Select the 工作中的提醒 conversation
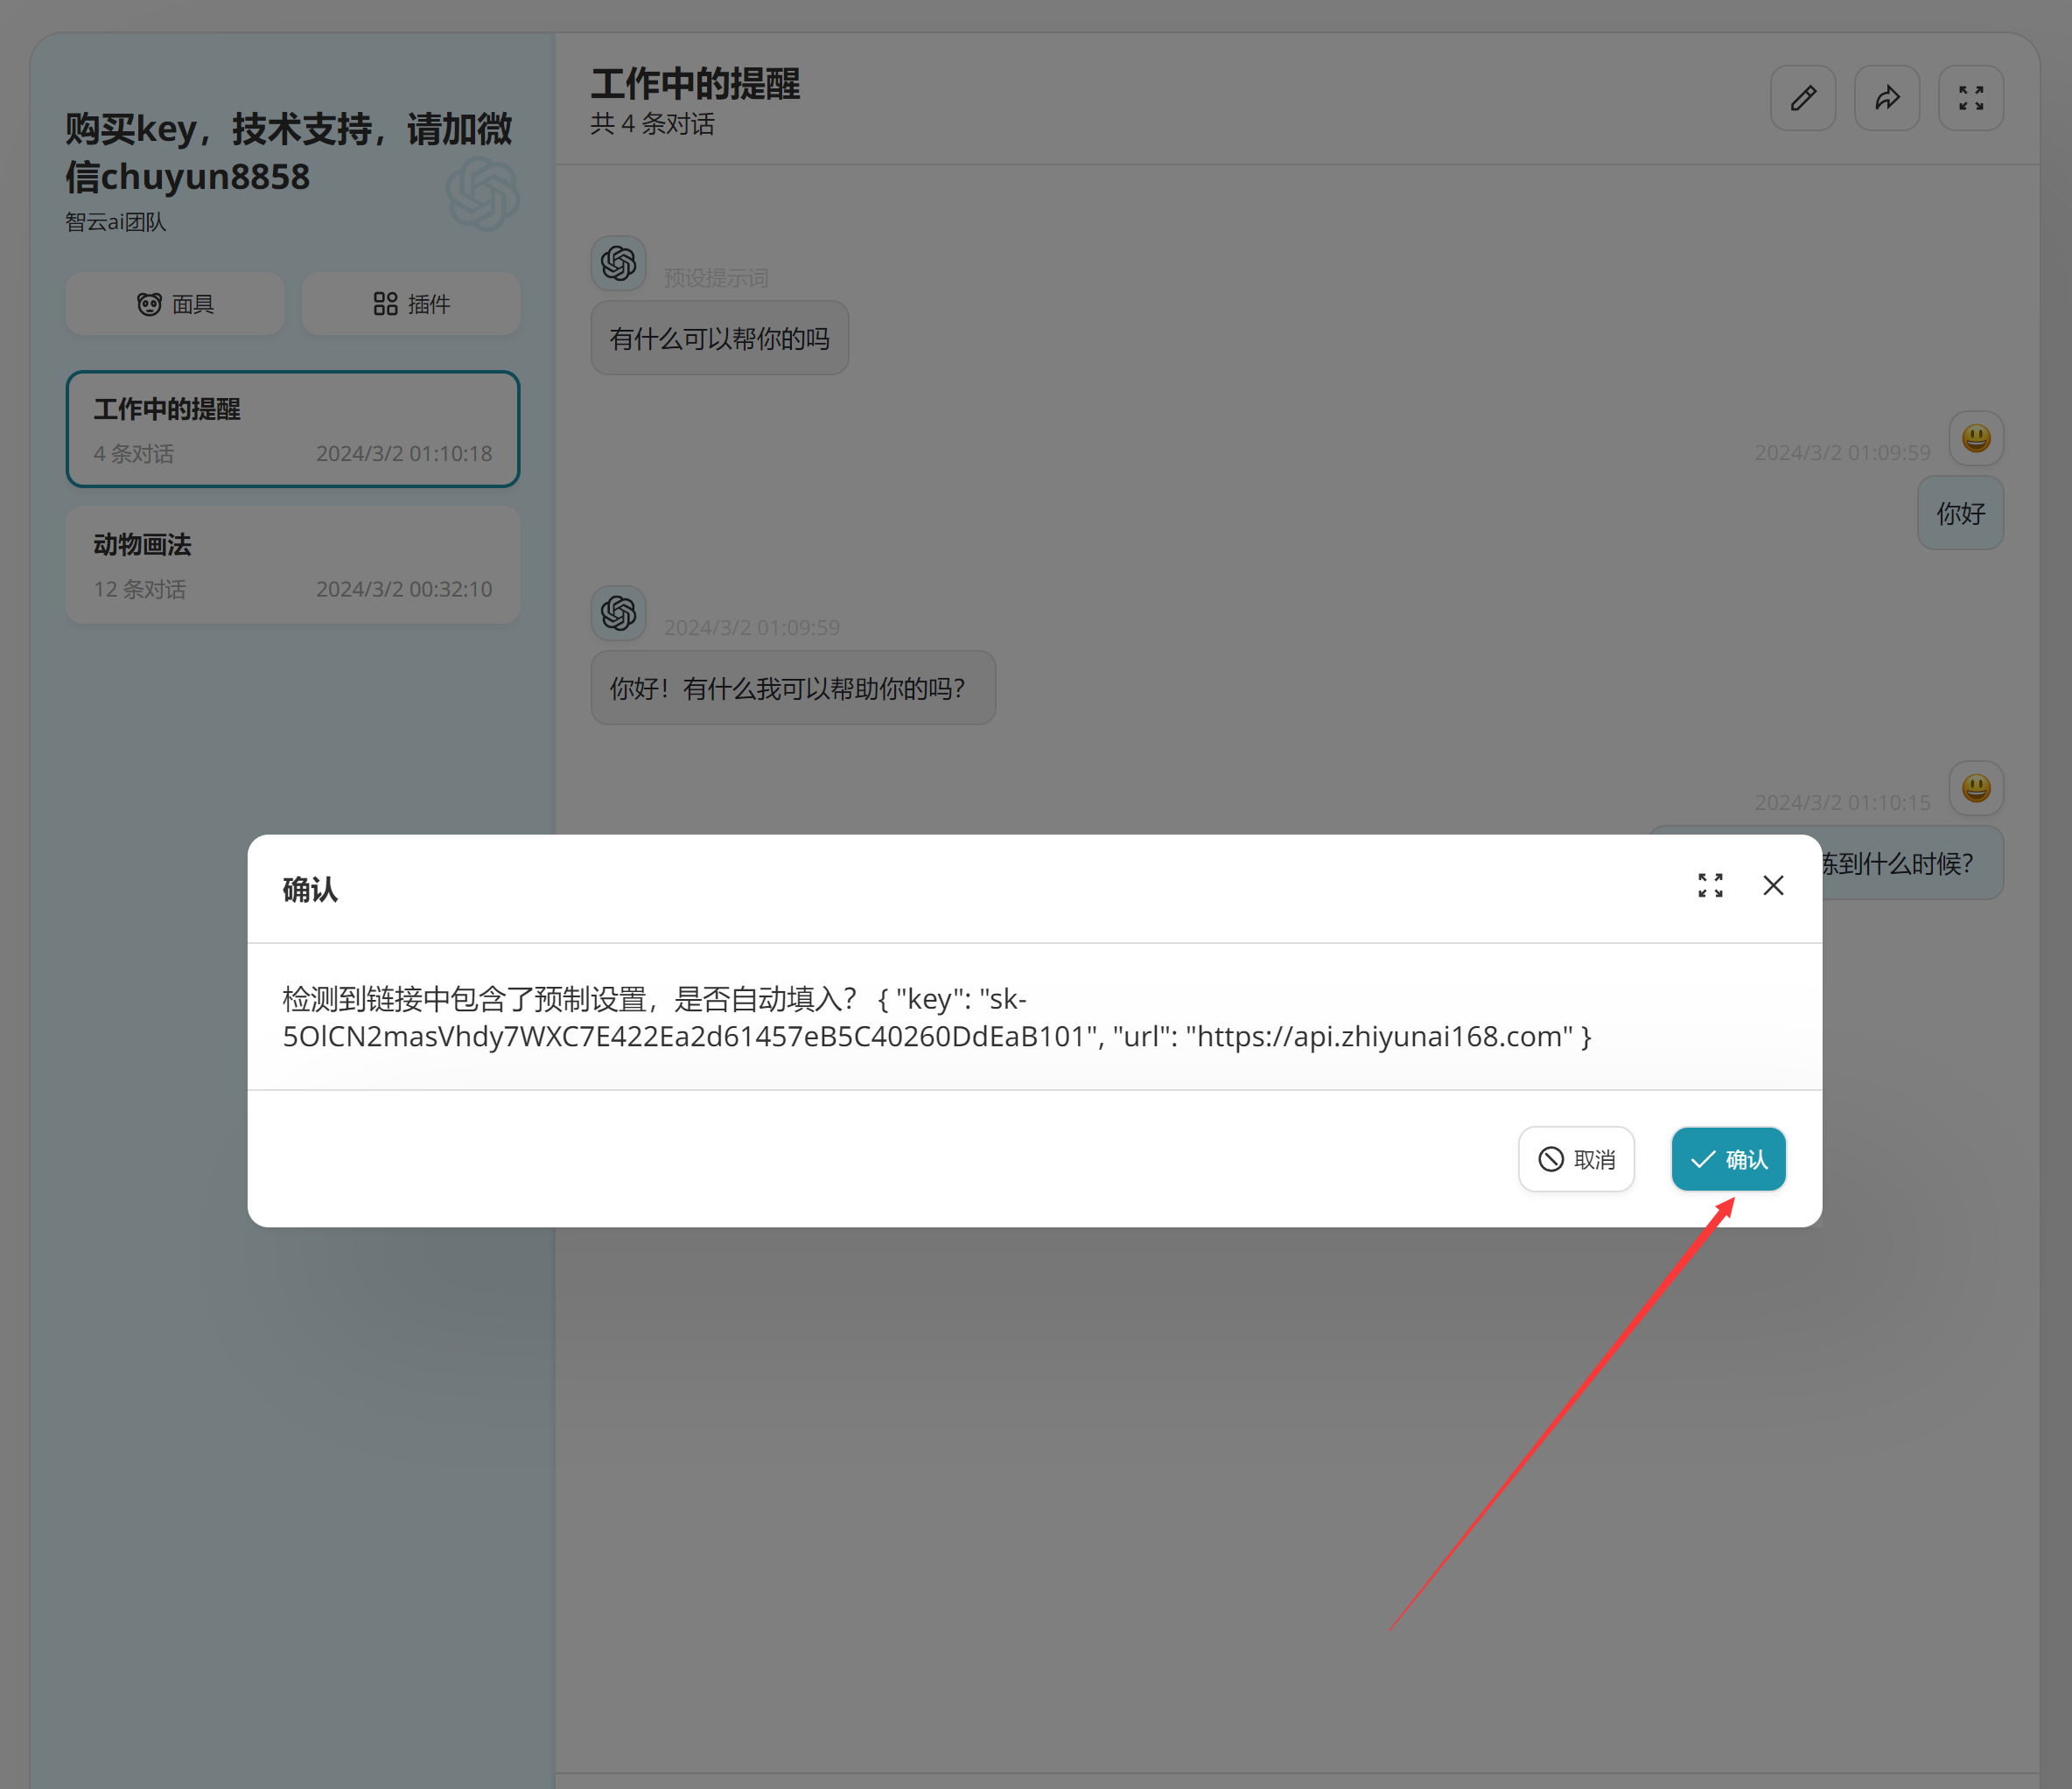2072x1789 pixels. pos(293,429)
